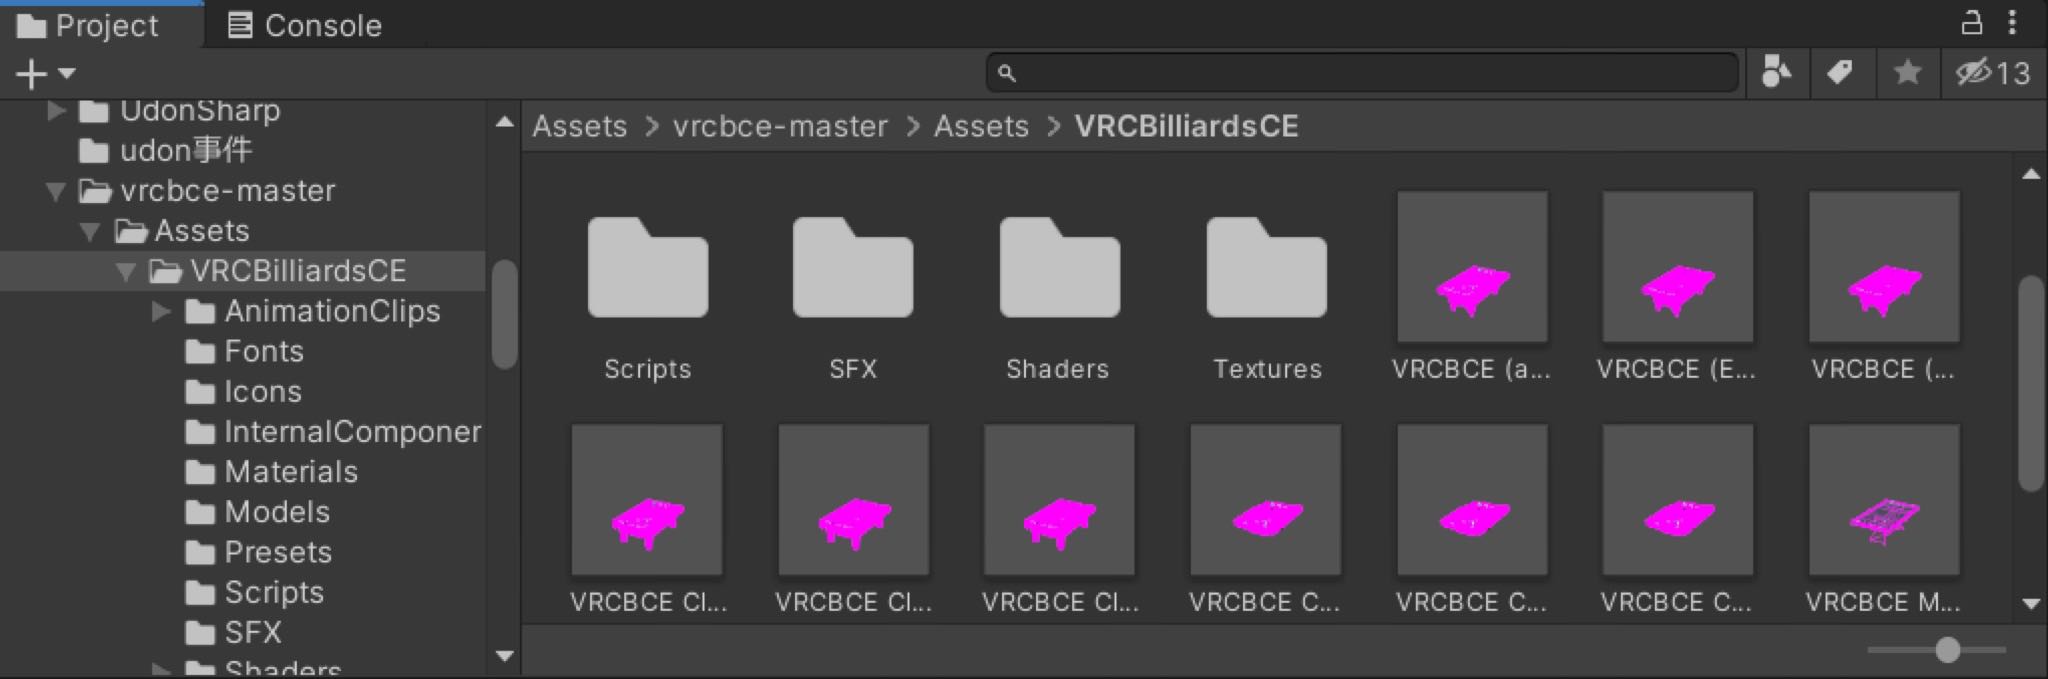Open the Favorites star icon
Screen dimensions: 2048x679
(1907, 72)
